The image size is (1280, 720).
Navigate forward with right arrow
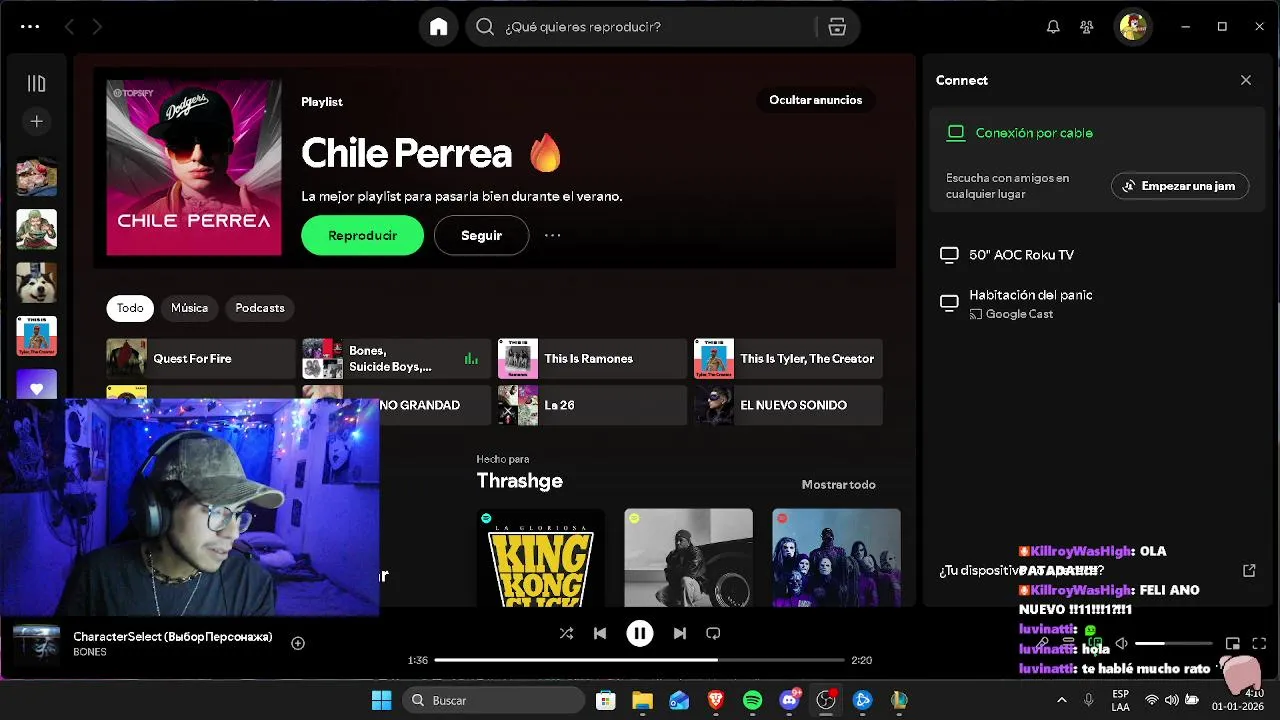click(97, 27)
